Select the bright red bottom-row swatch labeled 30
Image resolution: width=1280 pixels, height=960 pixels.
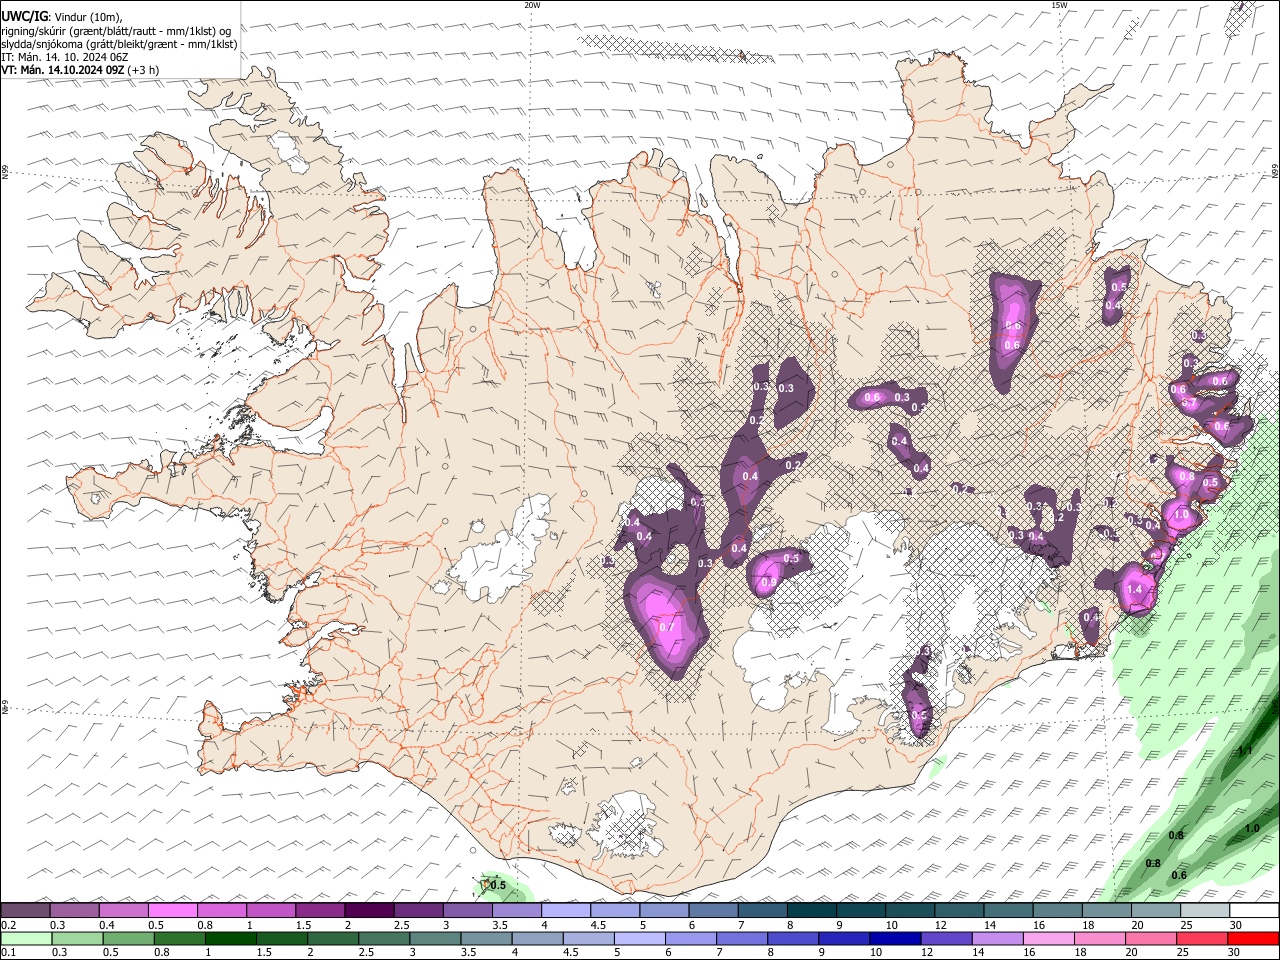pyautogui.click(x=1253, y=939)
